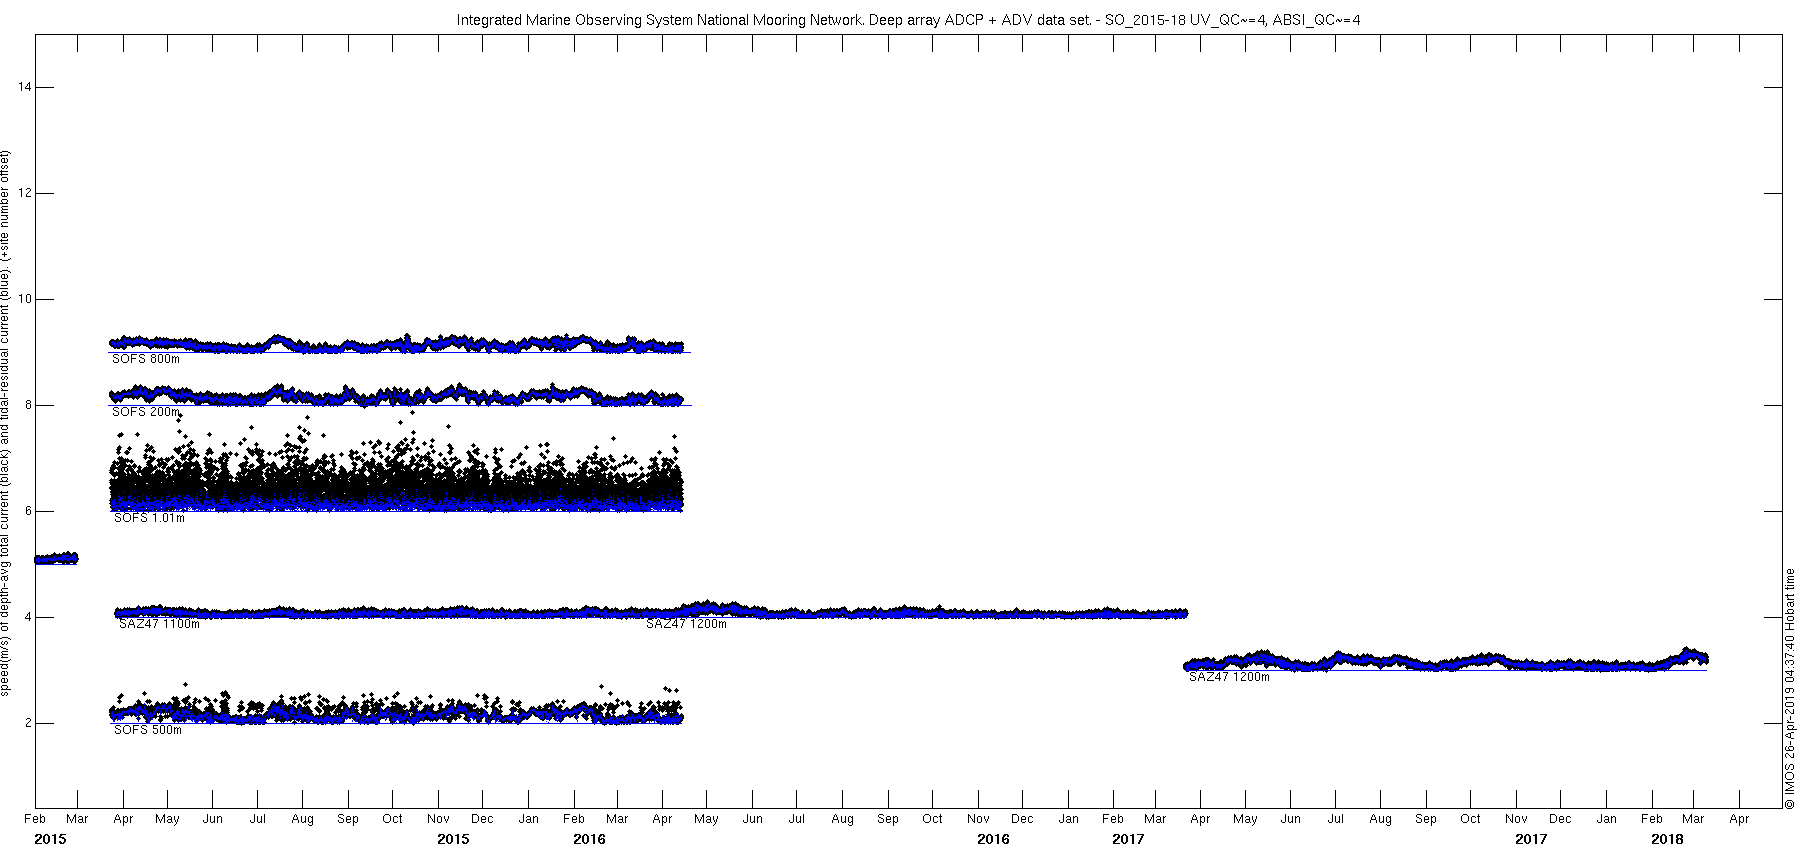Click the SOFS 800m series label
The height and width of the screenshot is (850, 1800).
146,359
